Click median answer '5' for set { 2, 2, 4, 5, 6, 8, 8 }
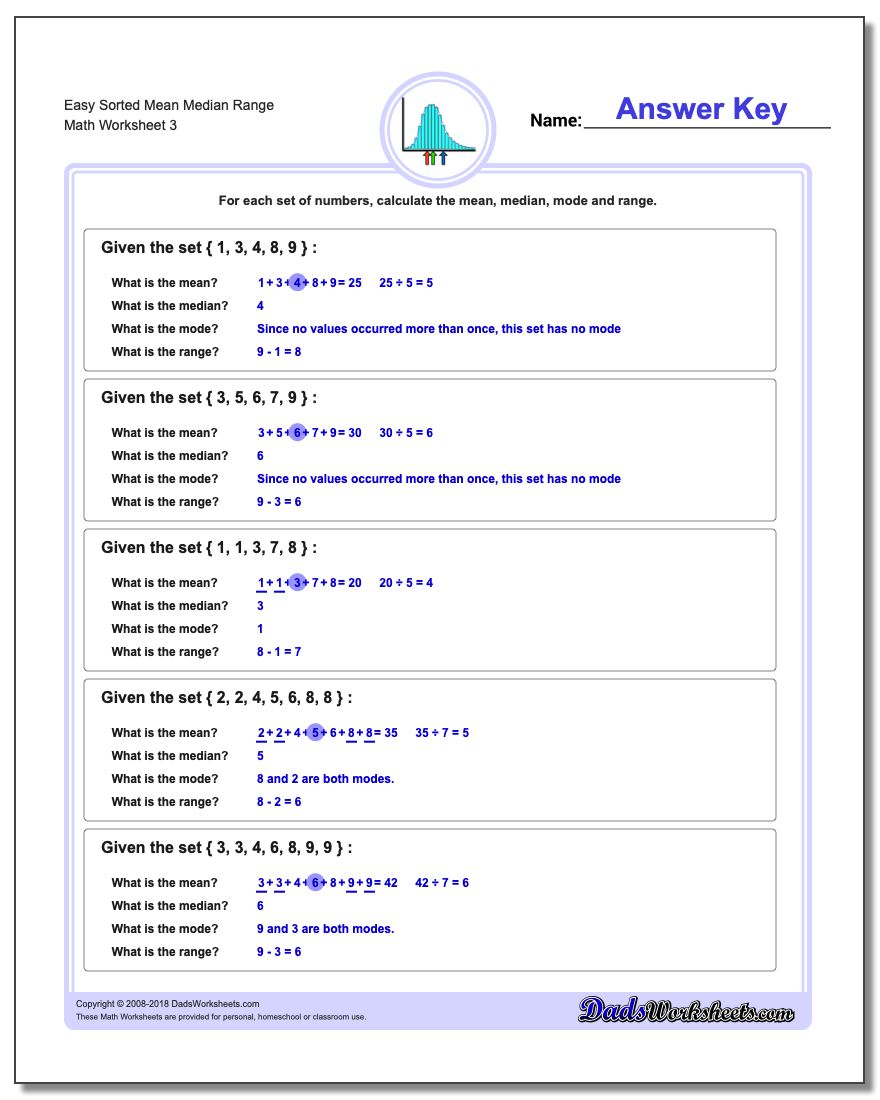 (x=260, y=756)
